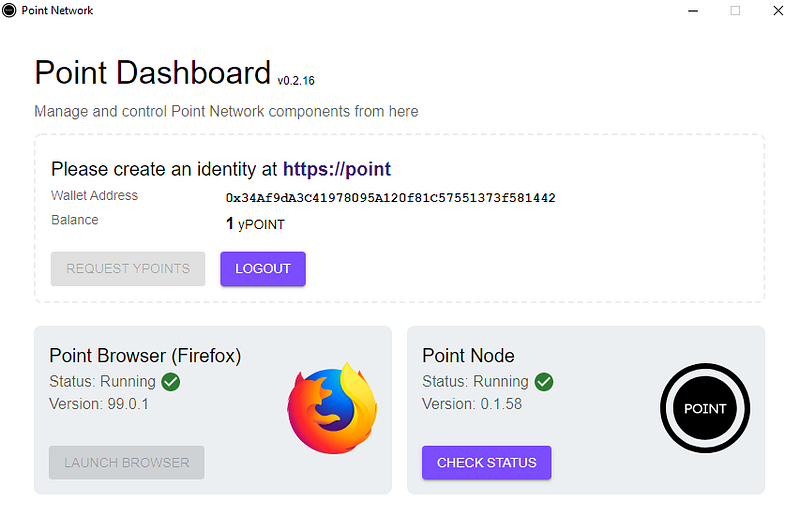Open the https://point link
This screenshot has width=800, height=520.
tap(337, 169)
